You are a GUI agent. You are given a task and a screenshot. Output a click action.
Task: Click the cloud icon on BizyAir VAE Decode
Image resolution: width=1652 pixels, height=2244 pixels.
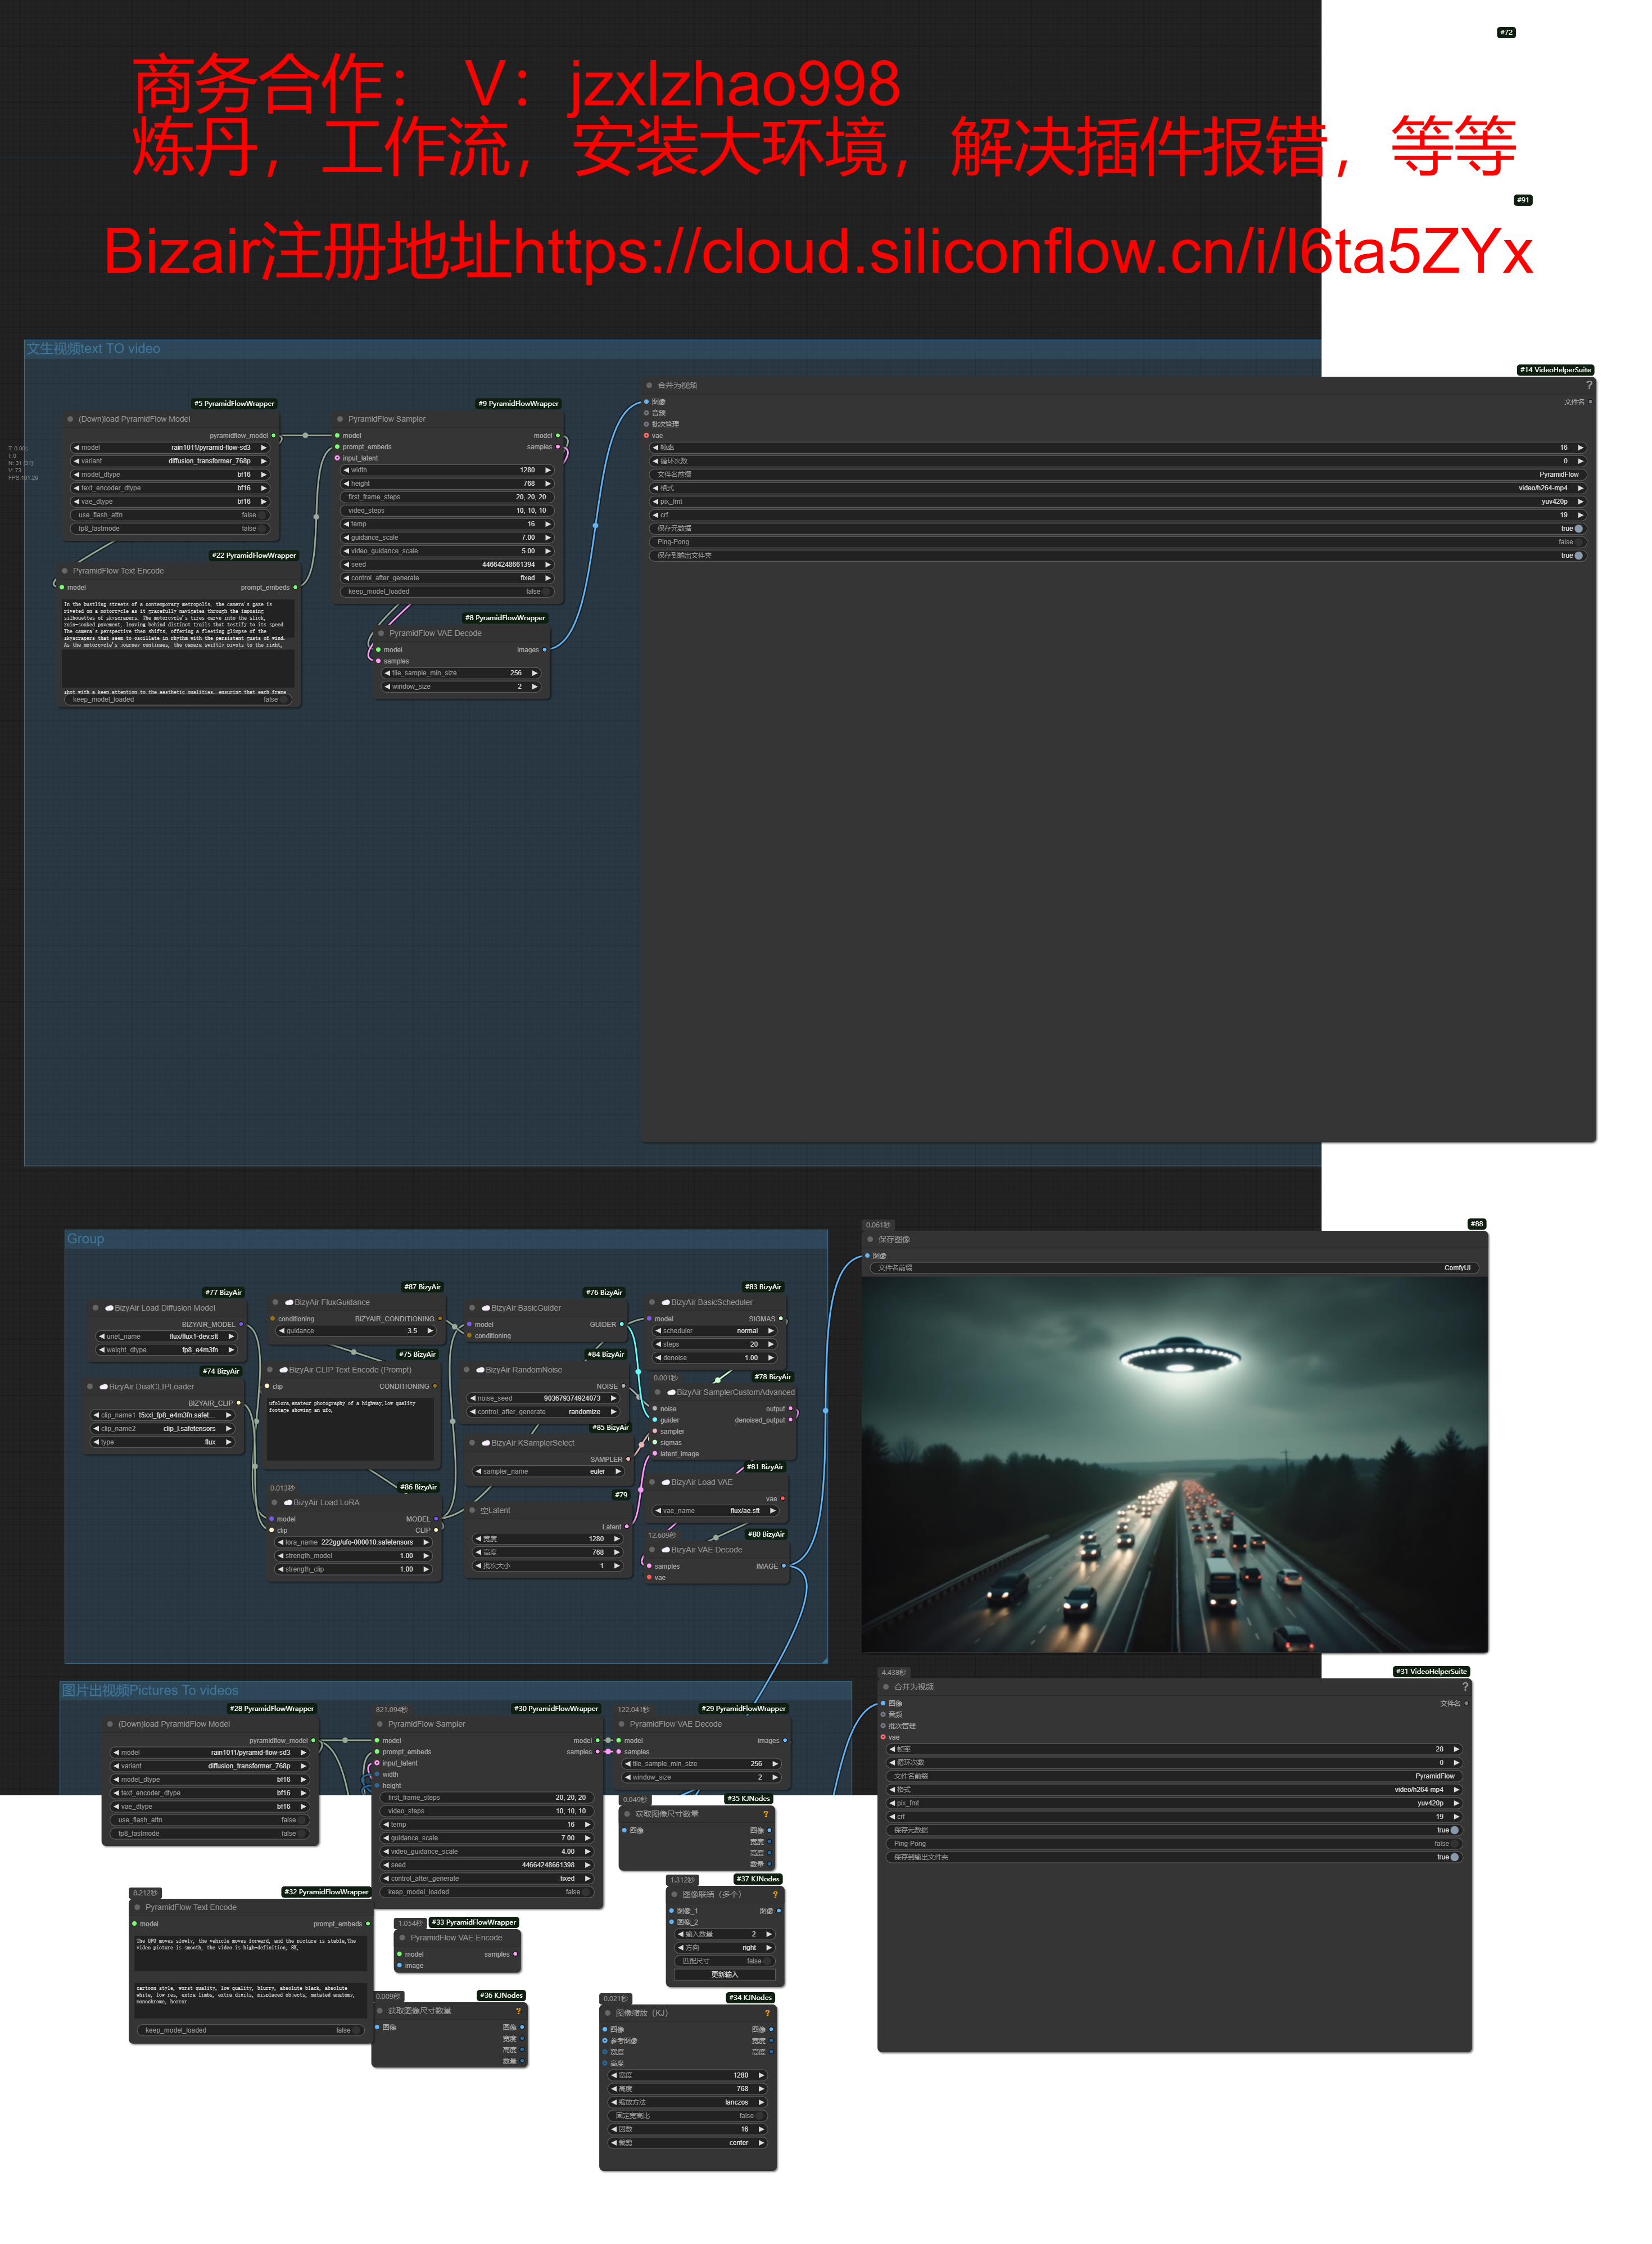pos(665,1550)
